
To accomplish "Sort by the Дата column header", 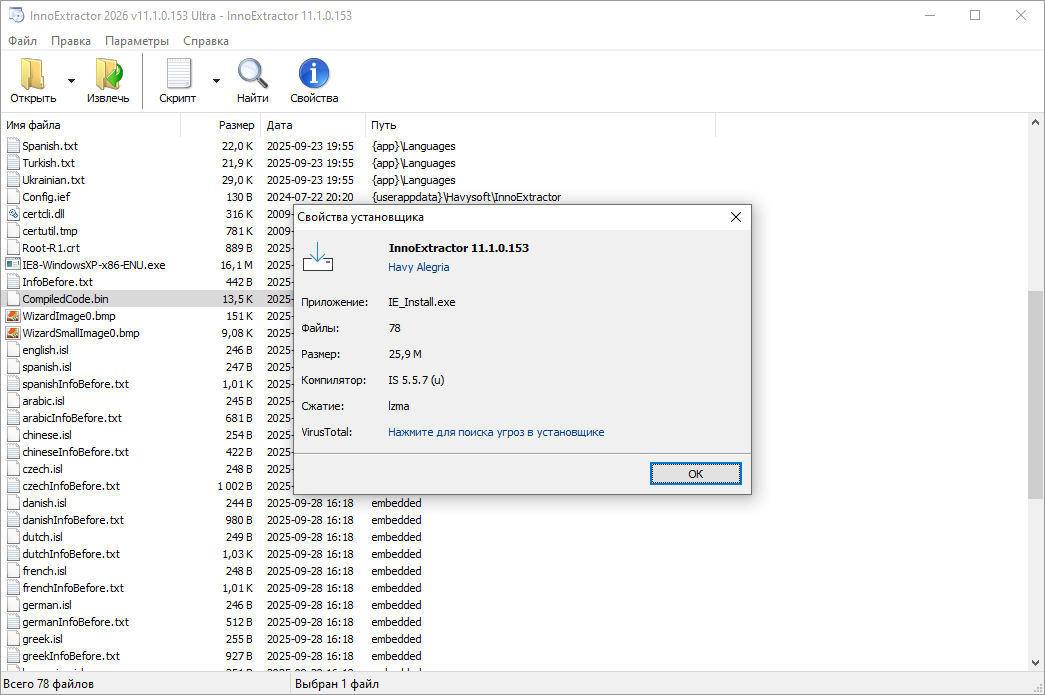I will click(313, 125).
